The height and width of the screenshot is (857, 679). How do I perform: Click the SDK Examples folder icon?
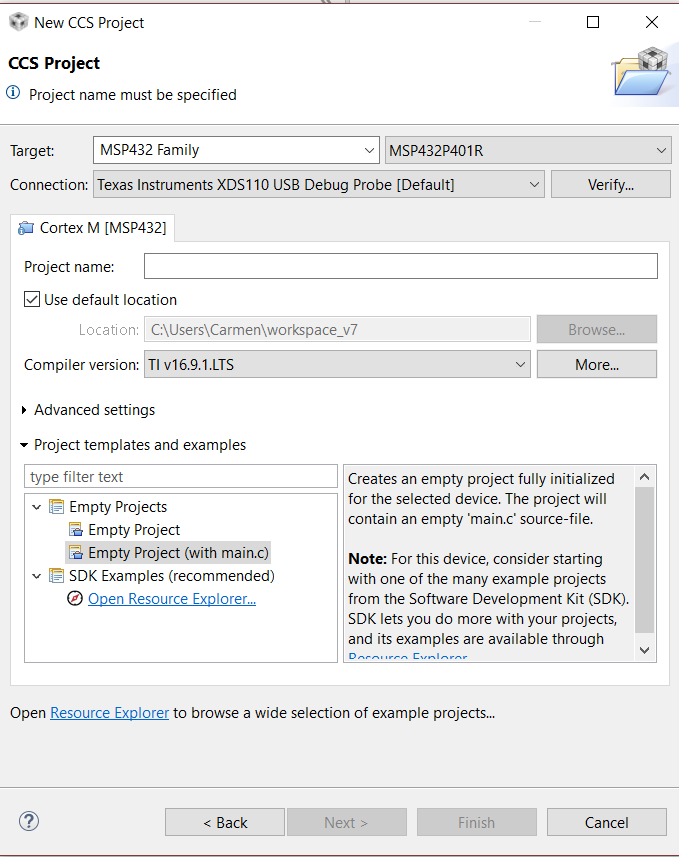click(x=56, y=576)
